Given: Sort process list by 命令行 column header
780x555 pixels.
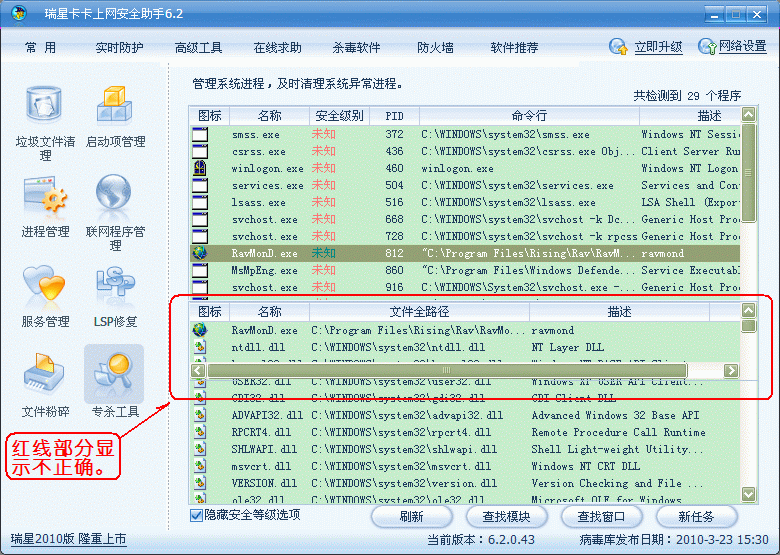Looking at the screenshot, I should point(529,116).
